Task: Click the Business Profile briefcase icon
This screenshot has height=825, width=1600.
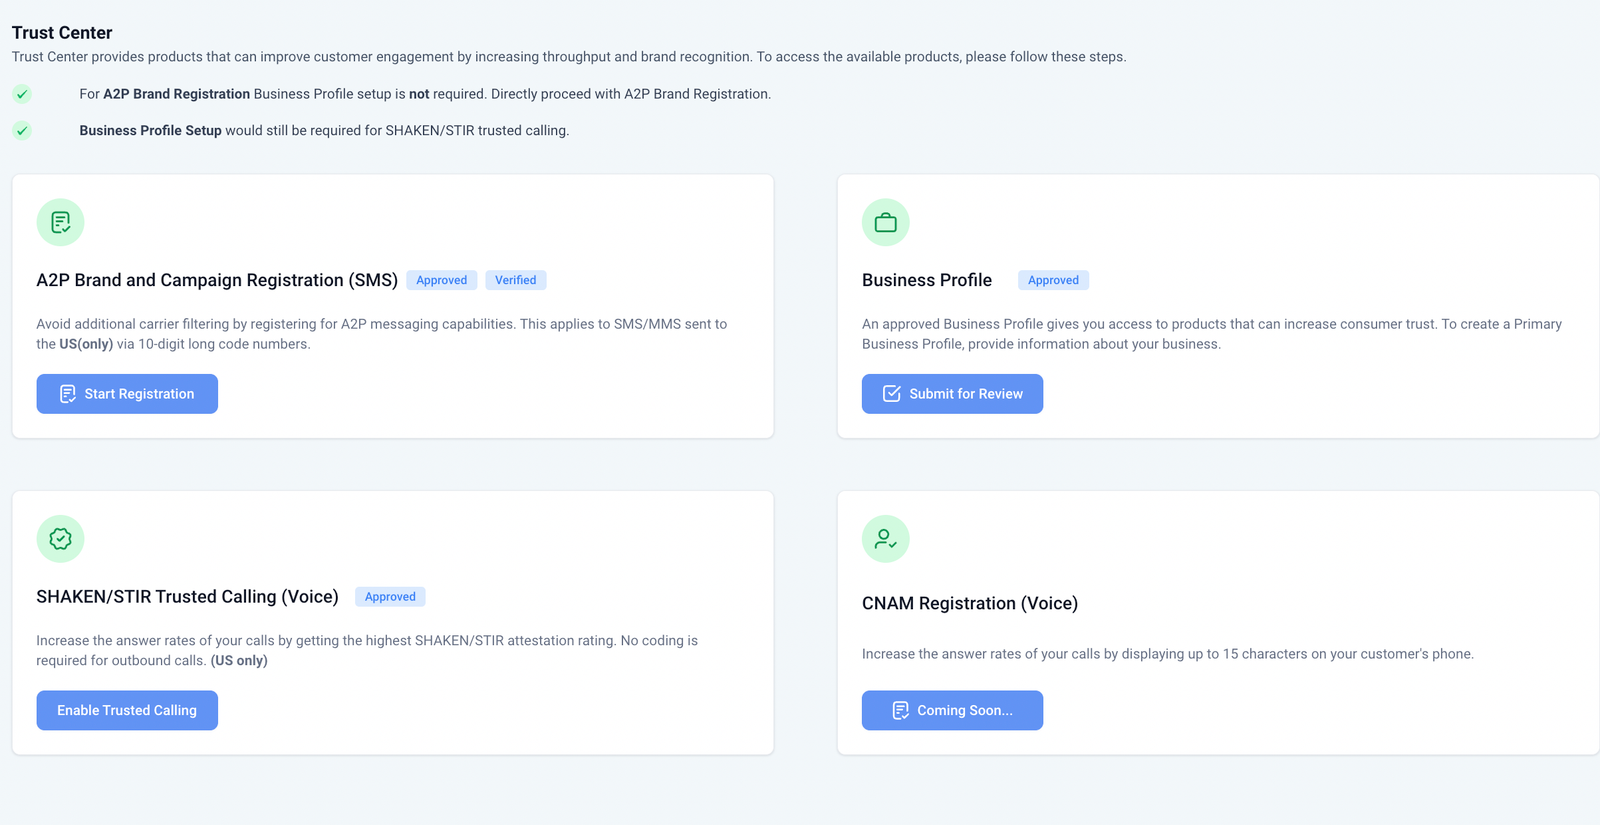Action: coord(885,222)
